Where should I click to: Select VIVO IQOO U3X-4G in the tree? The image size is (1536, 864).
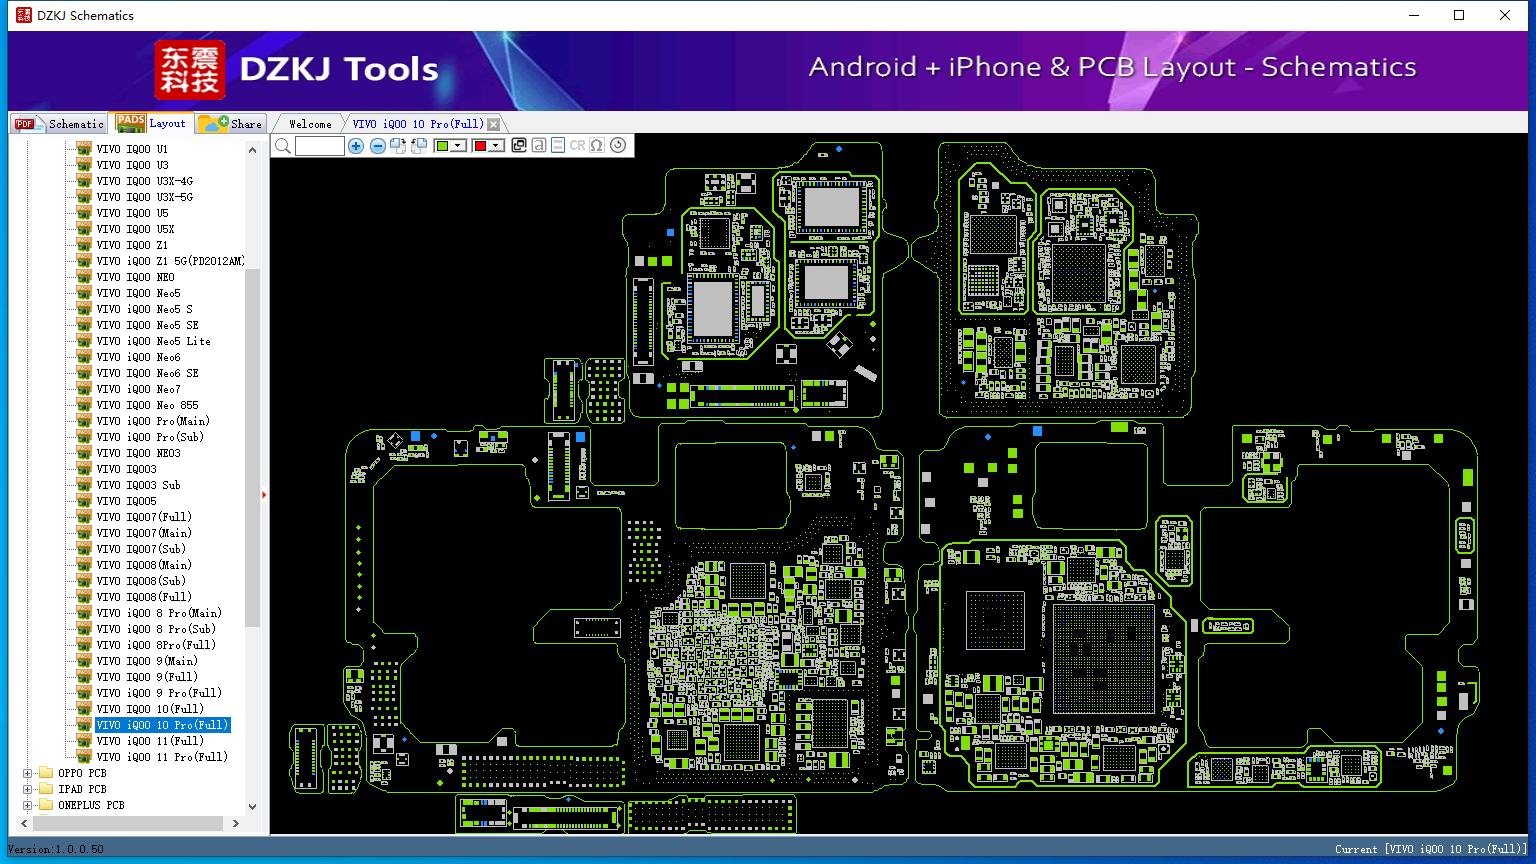[x=145, y=181]
